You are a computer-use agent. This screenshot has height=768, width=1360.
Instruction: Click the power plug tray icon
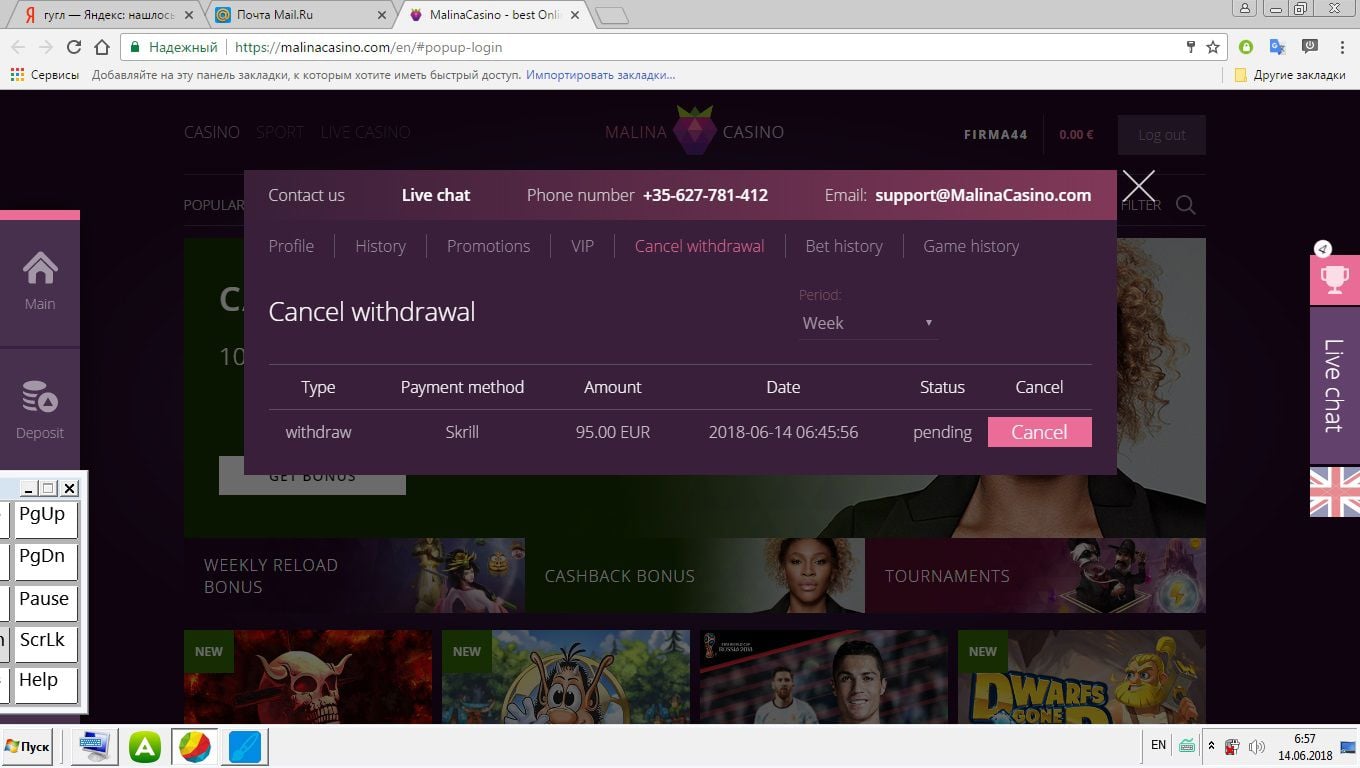(x=1233, y=746)
